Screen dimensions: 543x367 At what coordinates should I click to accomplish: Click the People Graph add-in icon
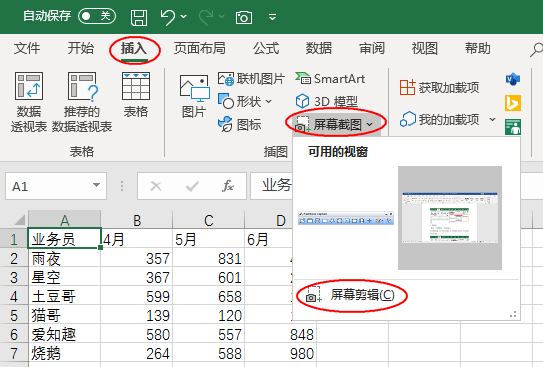coord(513,127)
